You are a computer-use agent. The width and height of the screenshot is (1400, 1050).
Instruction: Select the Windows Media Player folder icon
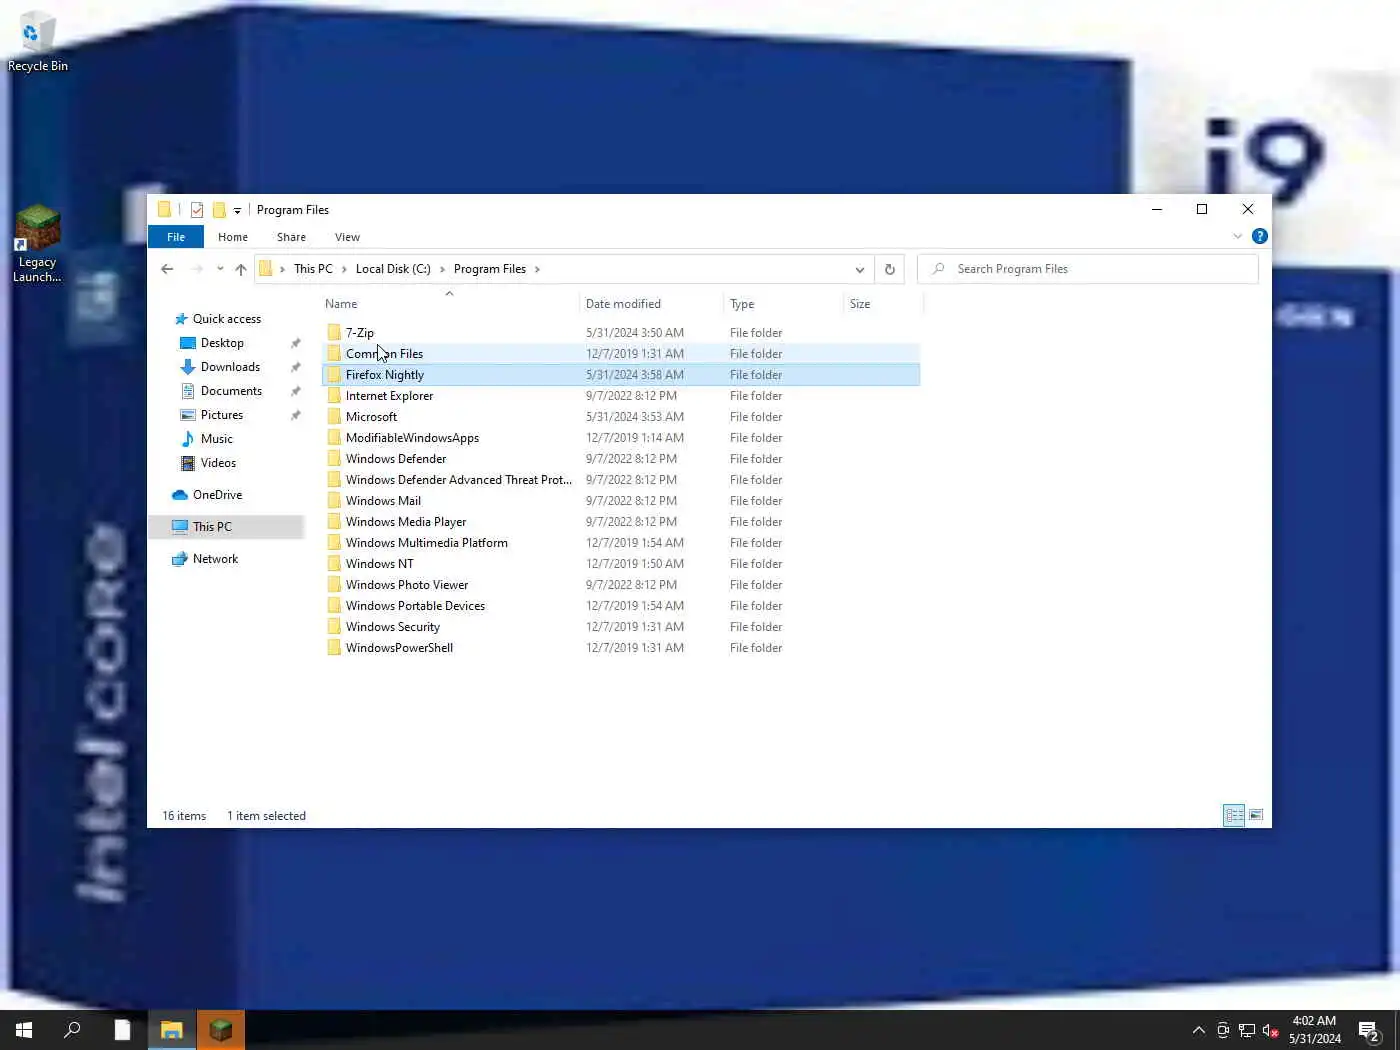334,522
